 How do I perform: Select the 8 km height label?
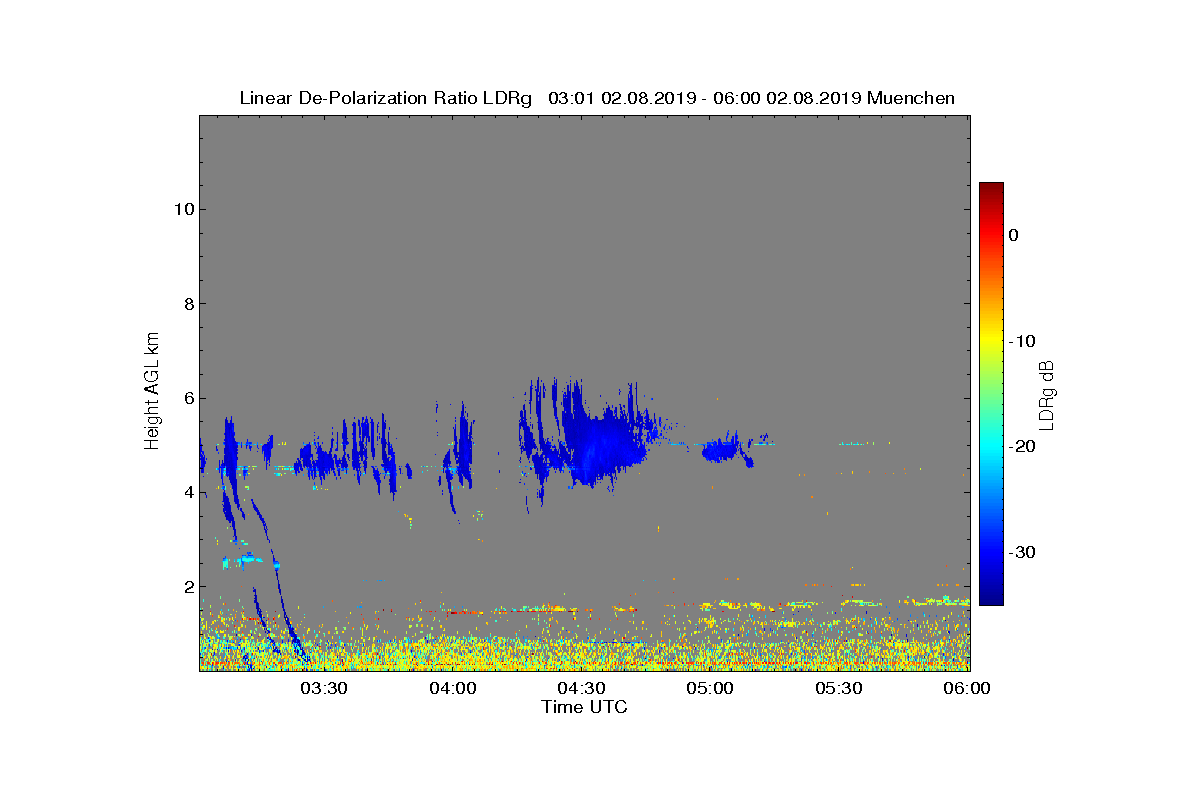(187, 303)
